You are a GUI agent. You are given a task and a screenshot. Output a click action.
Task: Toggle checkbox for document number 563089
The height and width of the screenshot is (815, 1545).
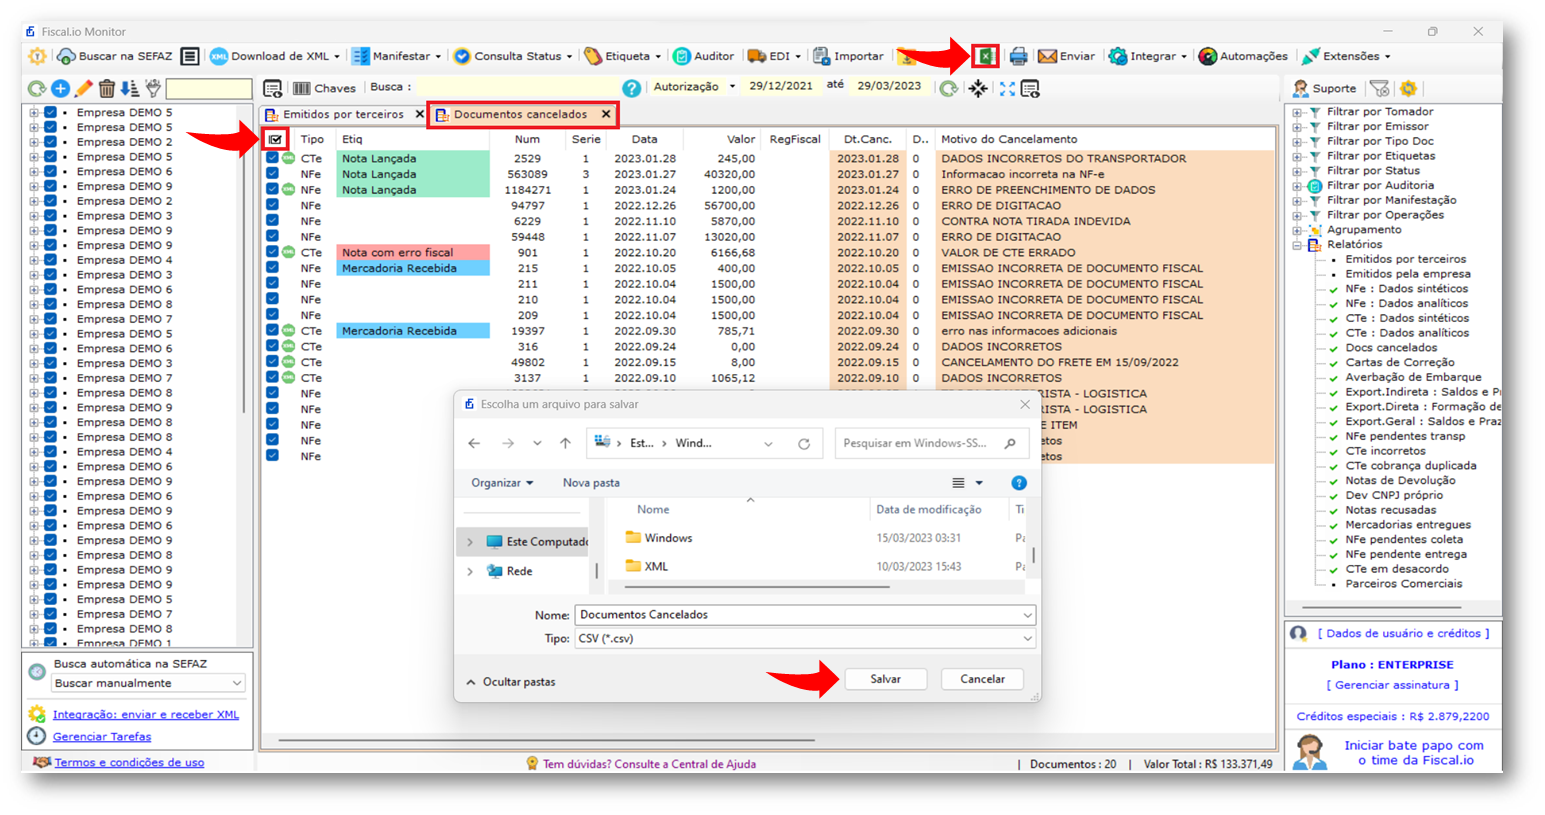pos(272,174)
